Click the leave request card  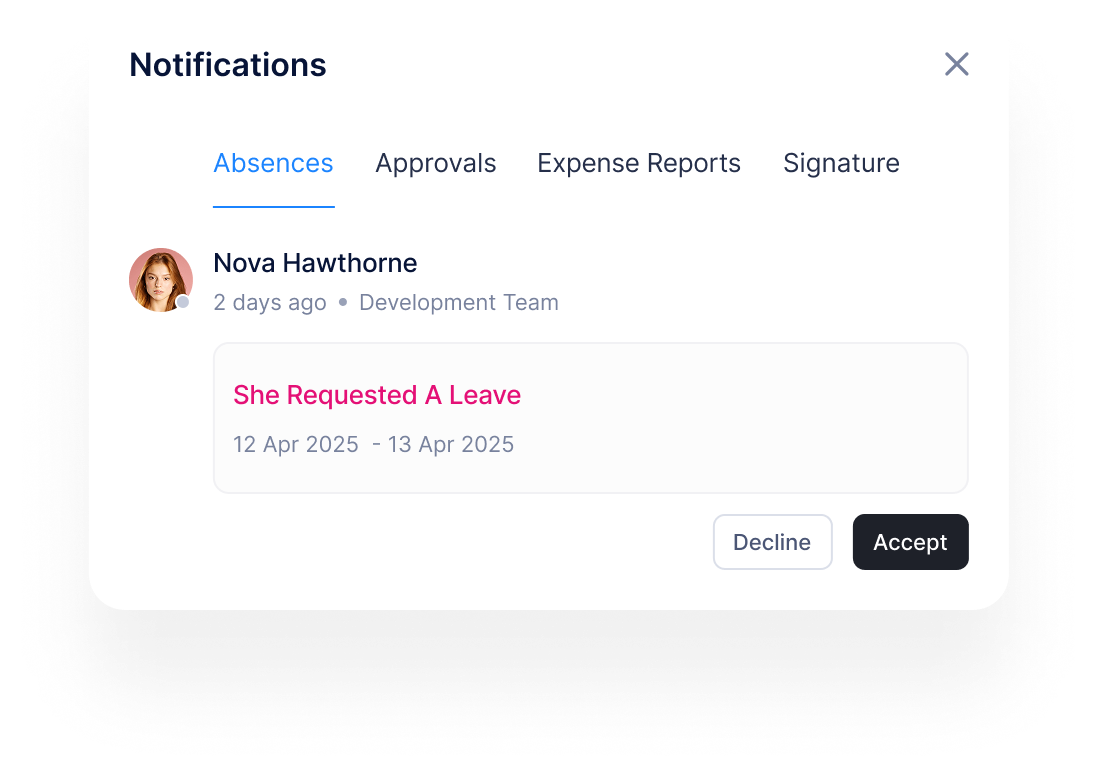coord(590,418)
